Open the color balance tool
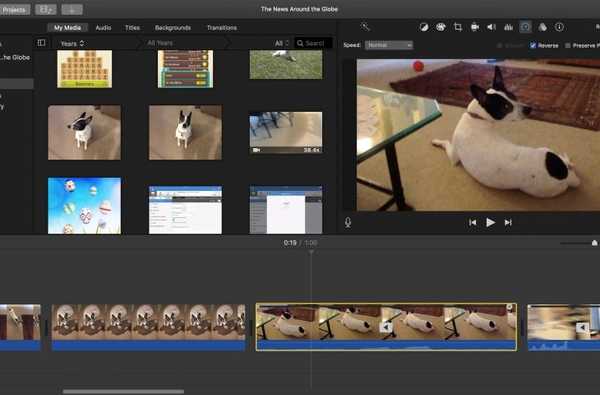600x395 pixels. 424,27
